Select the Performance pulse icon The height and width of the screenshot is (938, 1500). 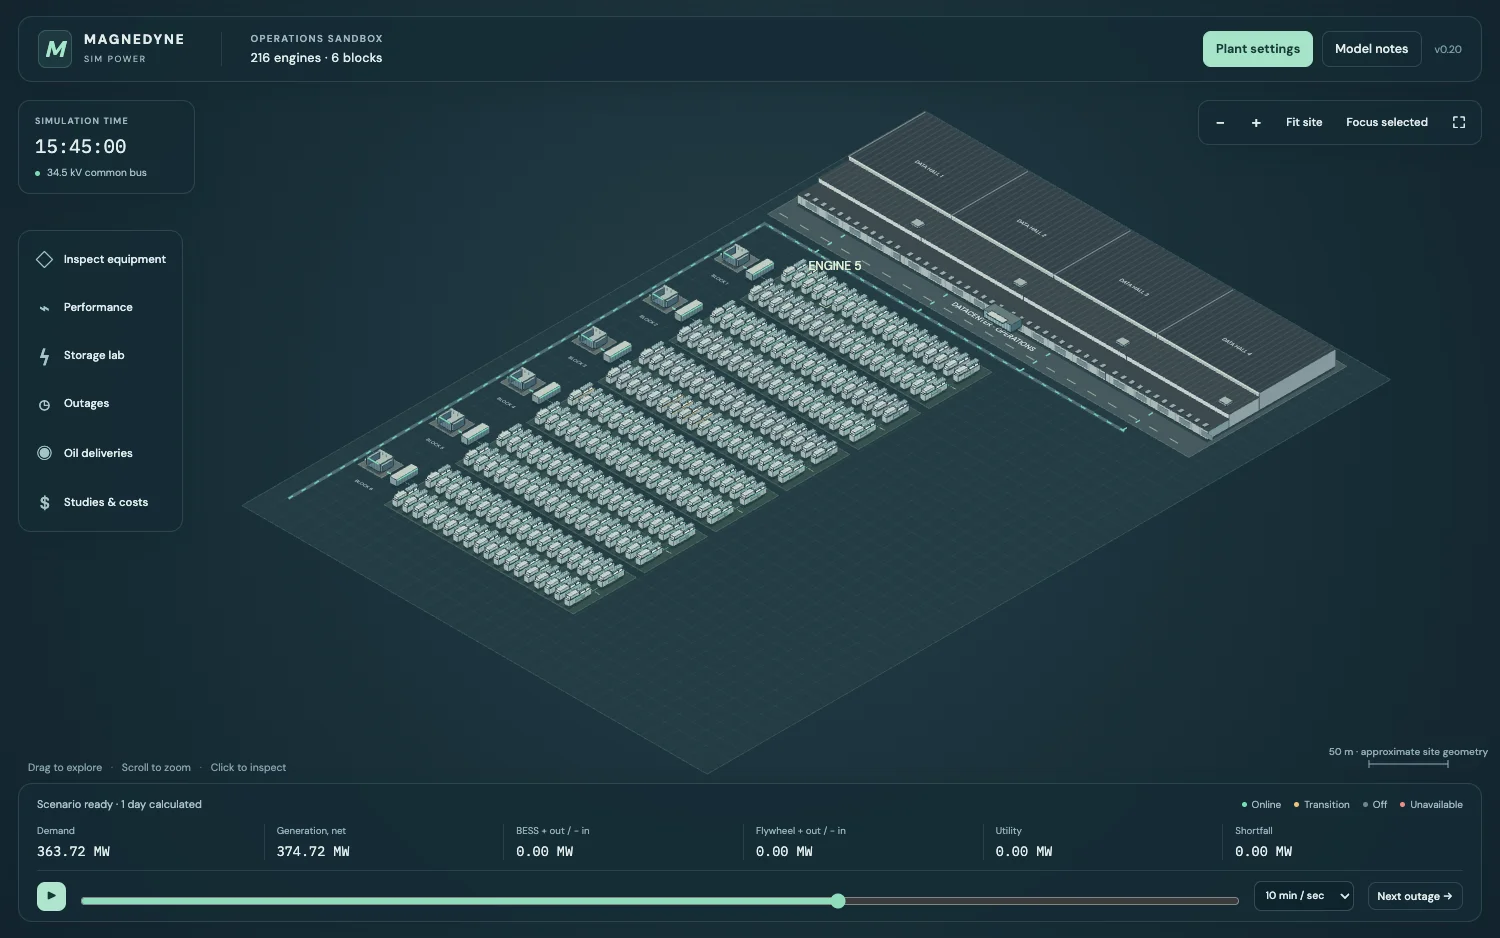[x=44, y=308]
